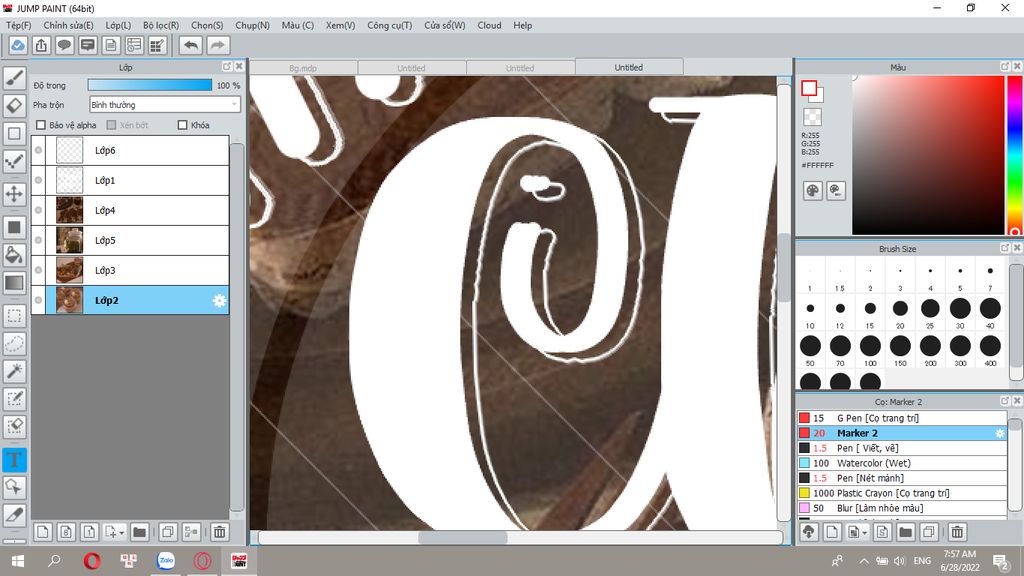
Task: Select the Bucket fill tool
Action: pos(14,255)
